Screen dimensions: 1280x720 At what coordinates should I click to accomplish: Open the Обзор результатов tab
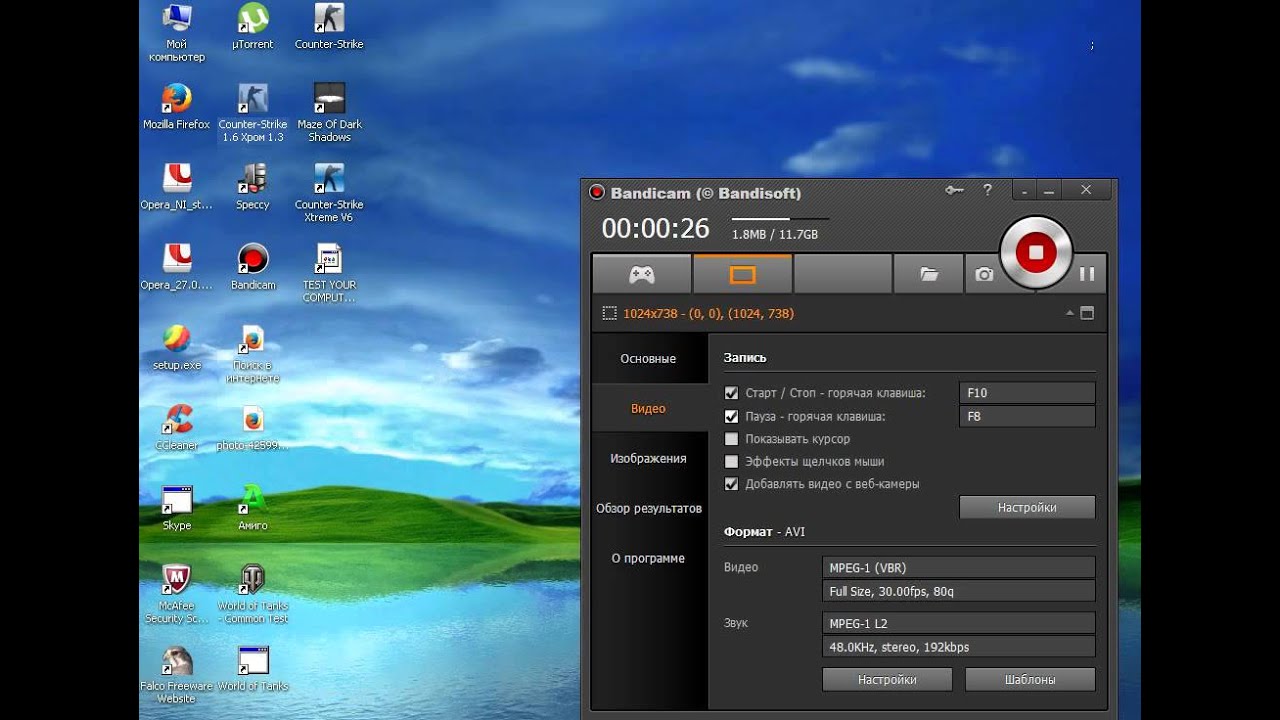(x=648, y=509)
